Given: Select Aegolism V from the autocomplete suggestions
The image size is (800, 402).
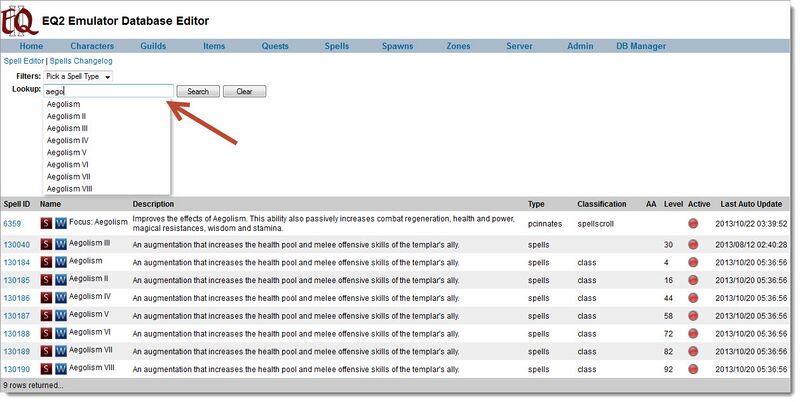Looking at the screenshot, I should point(70,152).
